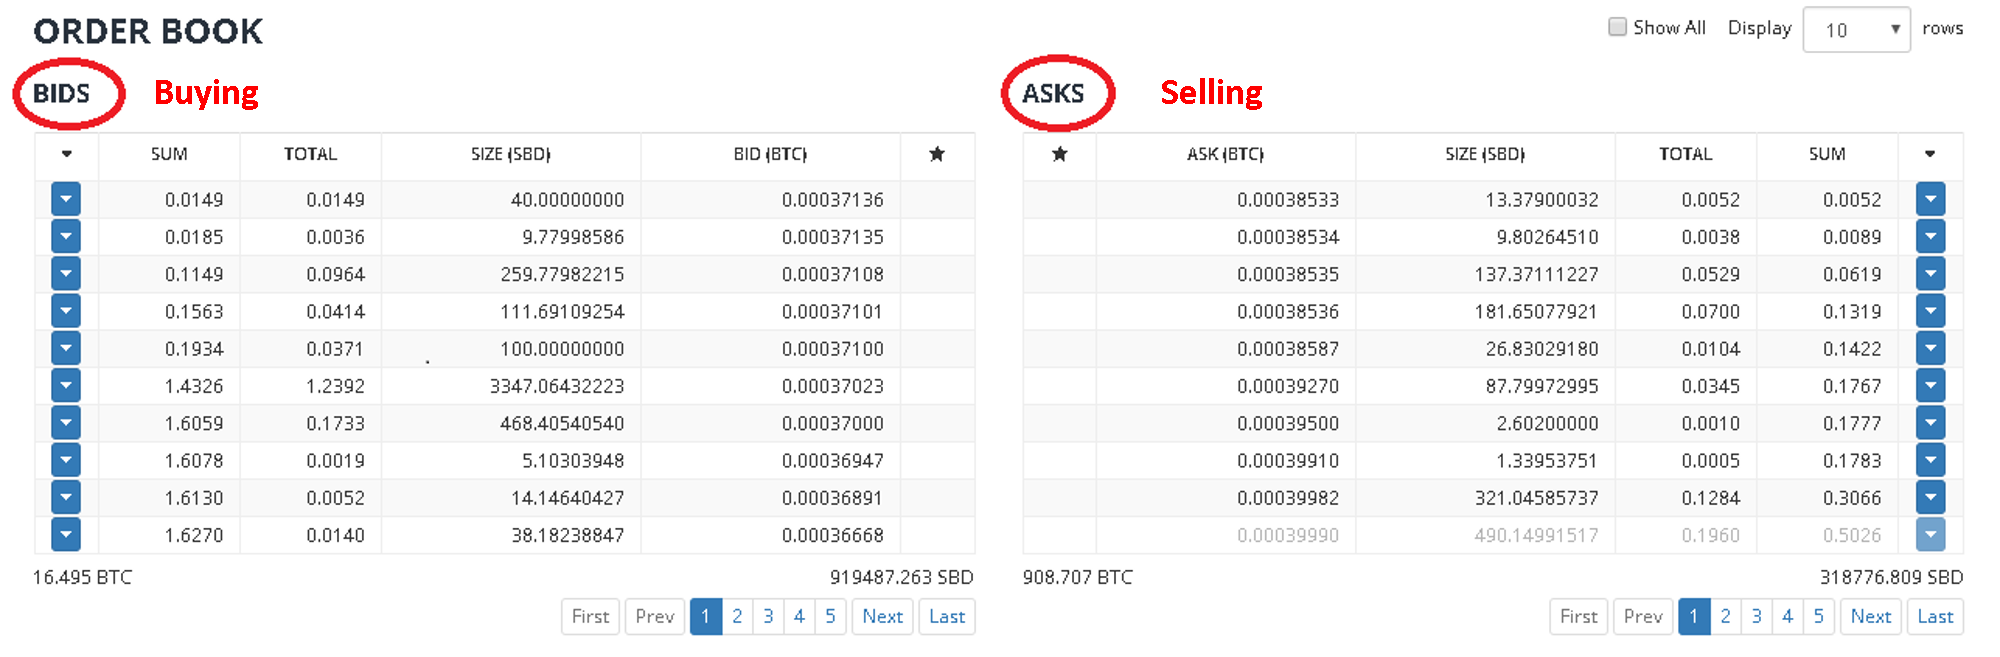Screen dimensions: 2000x657
Task: Click the caret icon in the asks header
Action: point(1930,154)
